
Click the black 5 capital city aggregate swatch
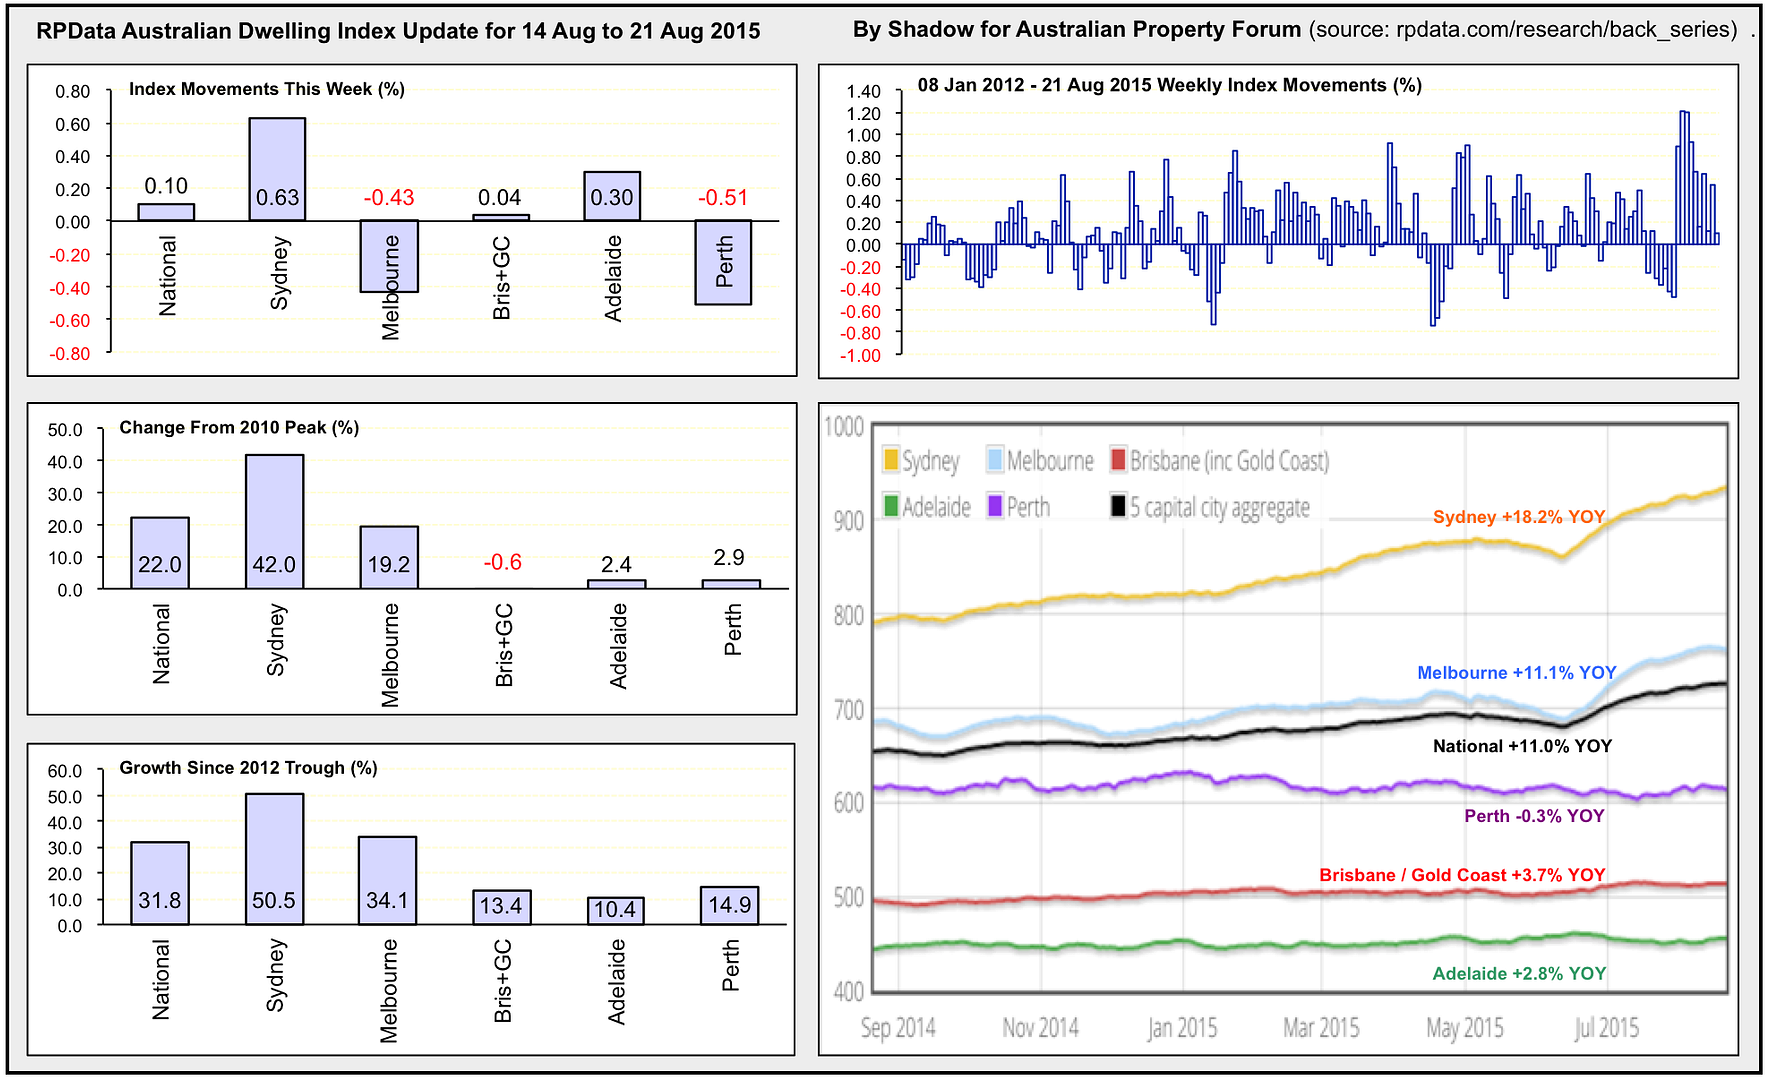point(1119,506)
